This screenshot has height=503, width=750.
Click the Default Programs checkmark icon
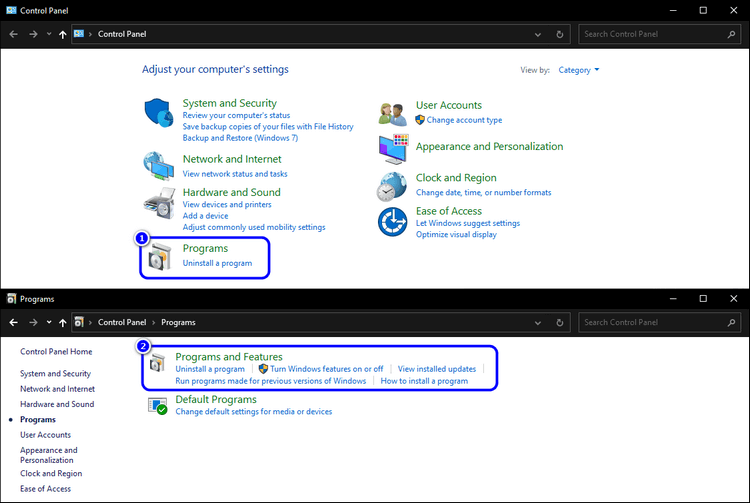click(158, 406)
